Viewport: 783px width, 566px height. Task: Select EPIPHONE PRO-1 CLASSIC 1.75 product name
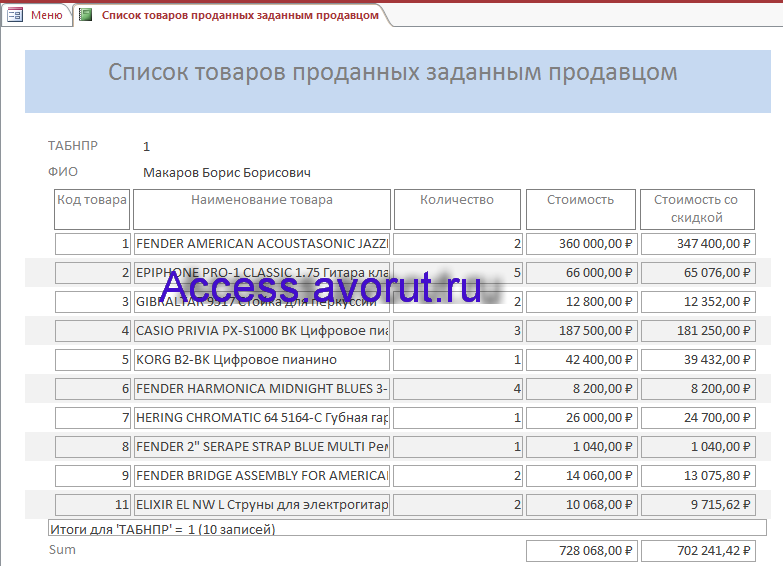[262, 273]
